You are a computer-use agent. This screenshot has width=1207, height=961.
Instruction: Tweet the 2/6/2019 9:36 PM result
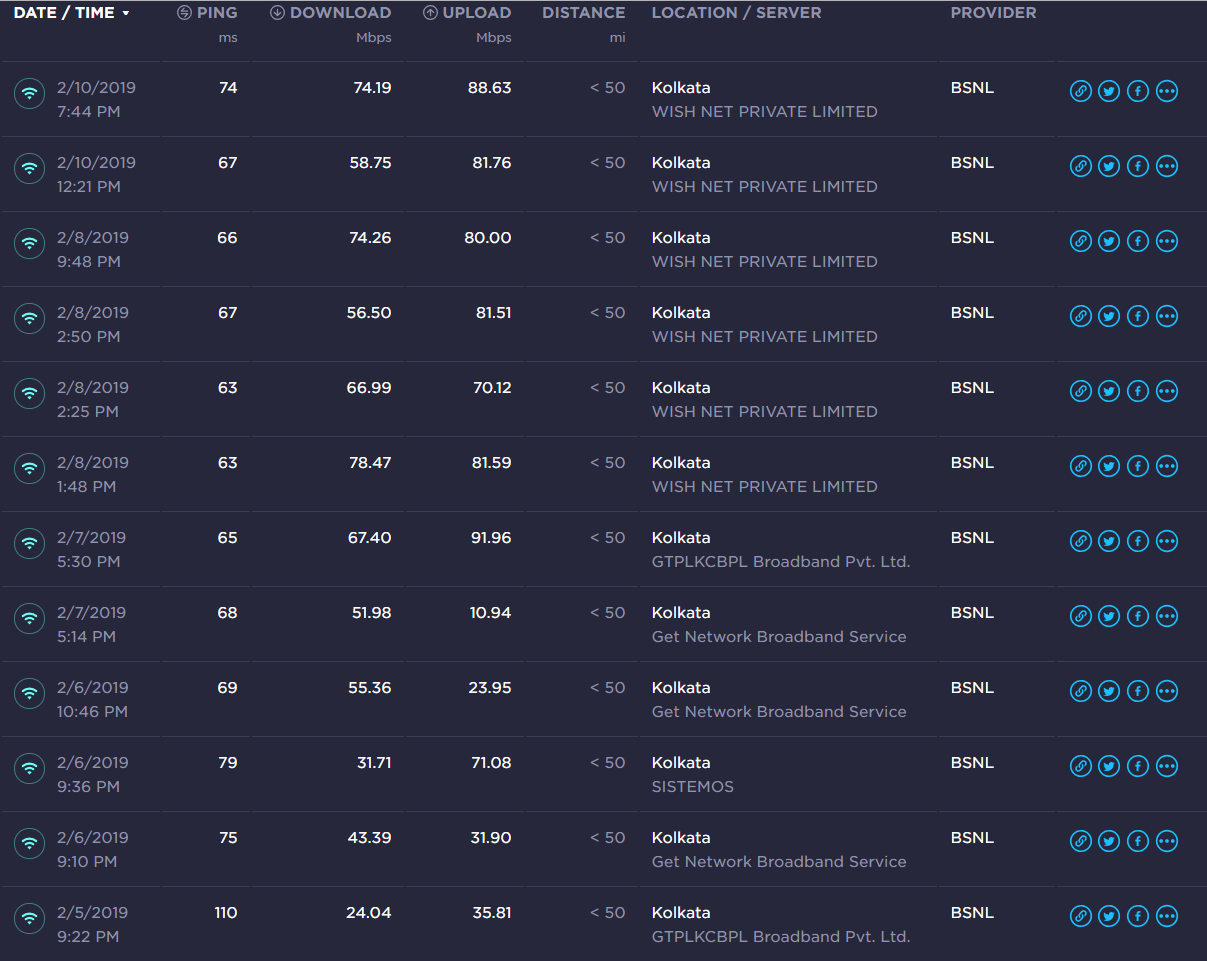click(x=1109, y=766)
